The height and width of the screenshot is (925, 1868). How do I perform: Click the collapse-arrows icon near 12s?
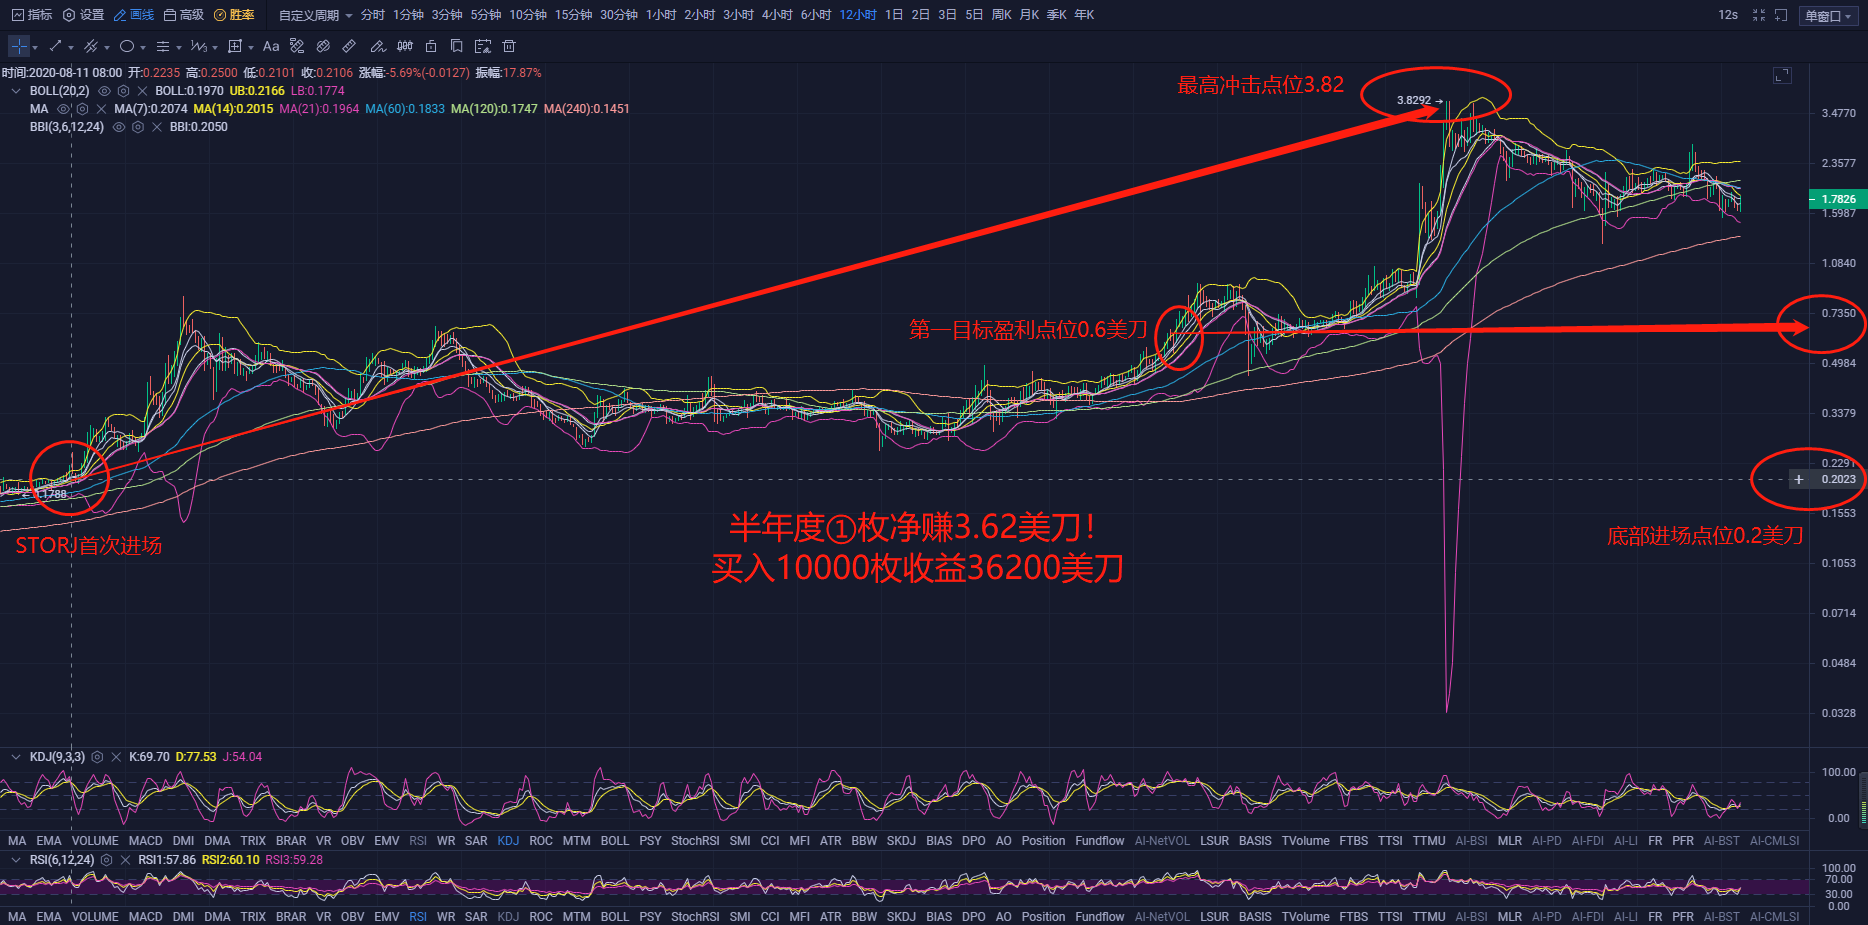tap(1759, 15)
